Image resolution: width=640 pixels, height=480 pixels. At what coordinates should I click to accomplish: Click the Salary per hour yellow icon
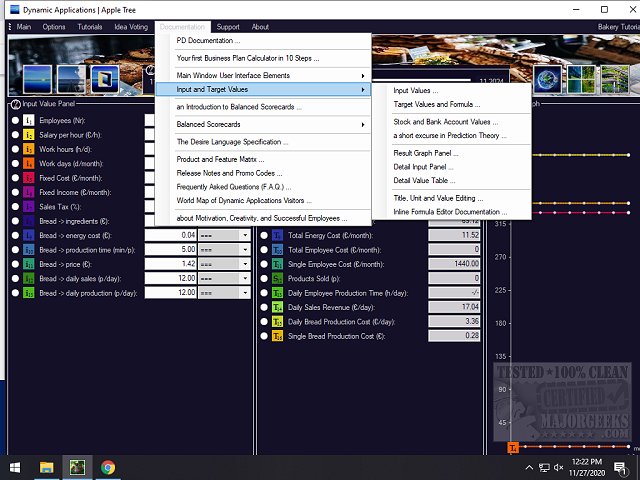(x=29, y=135)
